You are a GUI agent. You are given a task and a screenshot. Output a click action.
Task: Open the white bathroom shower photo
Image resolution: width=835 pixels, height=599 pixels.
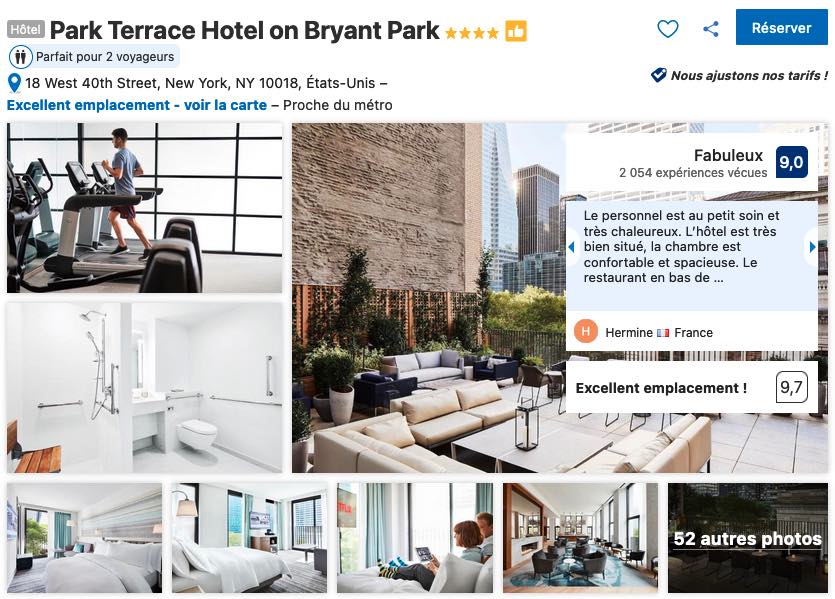click(145, 388)
